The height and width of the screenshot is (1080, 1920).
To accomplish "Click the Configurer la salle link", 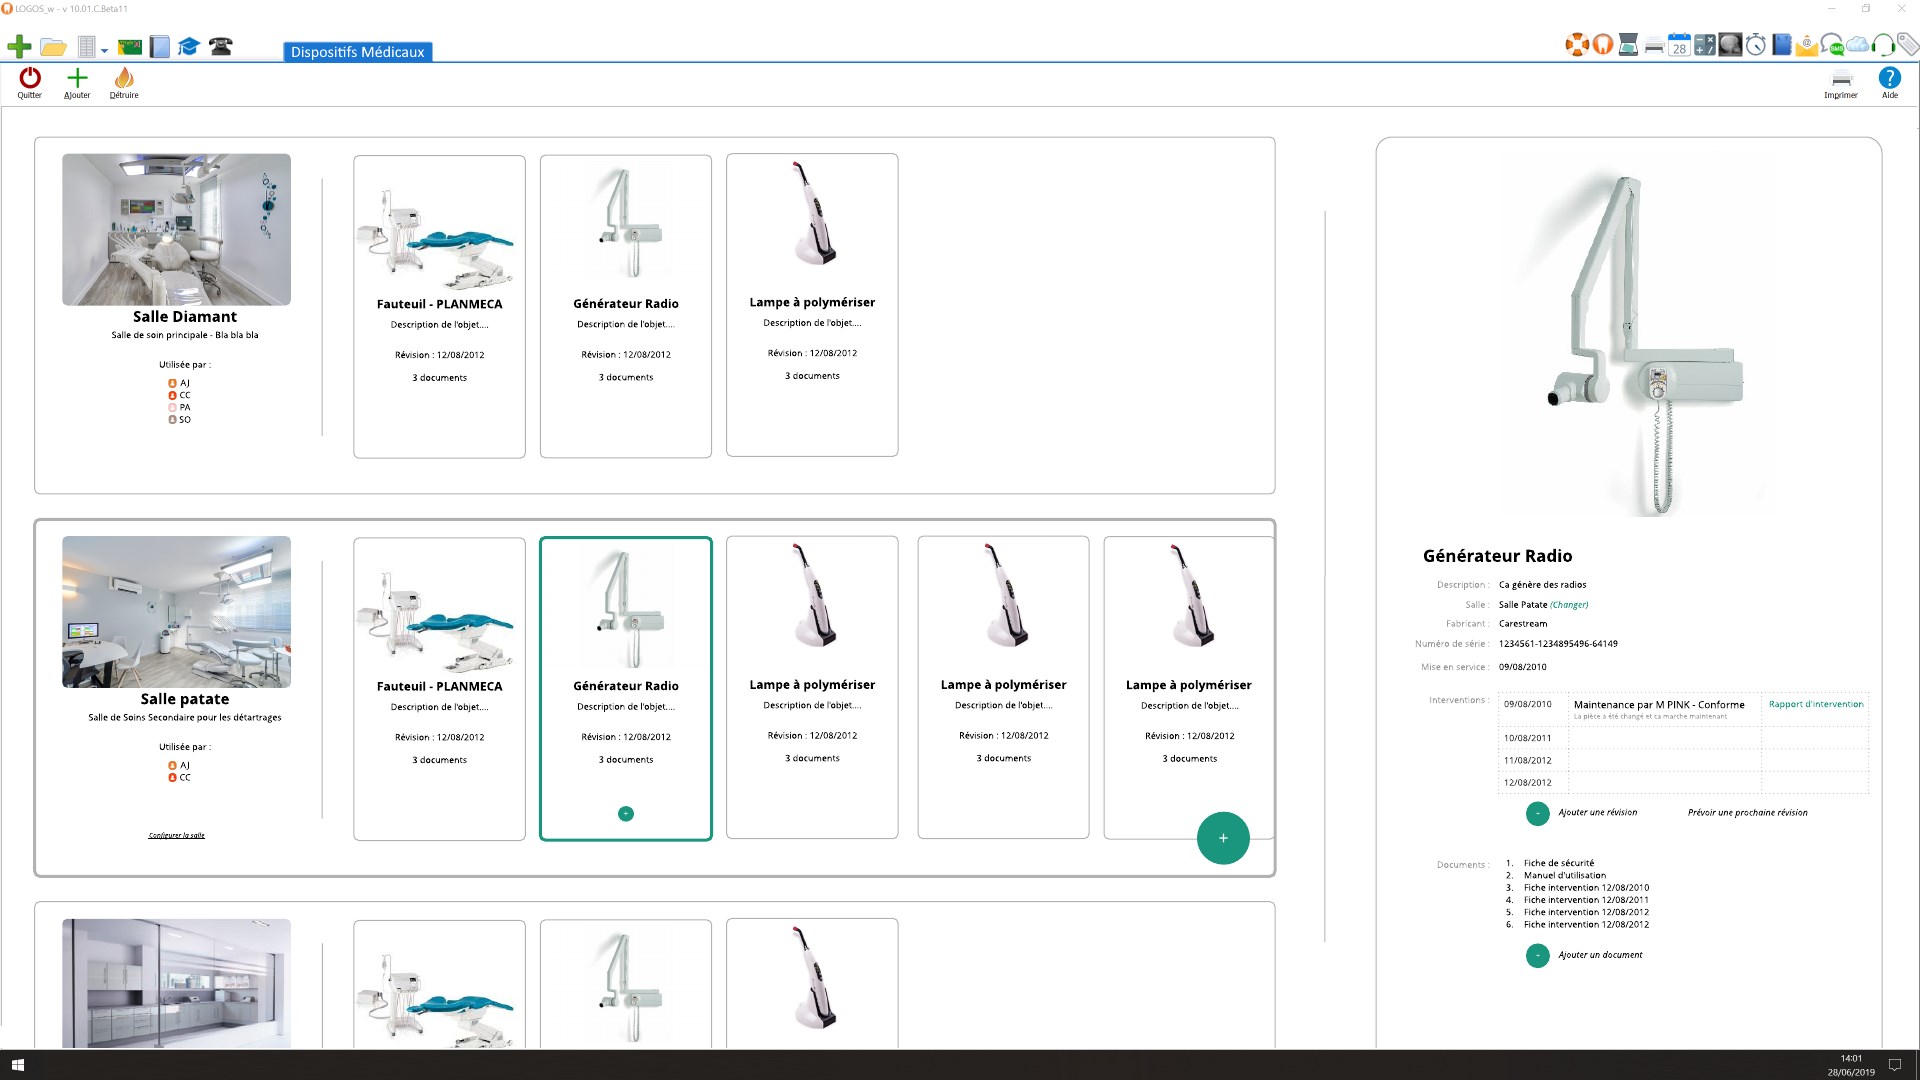I will 176,835.
